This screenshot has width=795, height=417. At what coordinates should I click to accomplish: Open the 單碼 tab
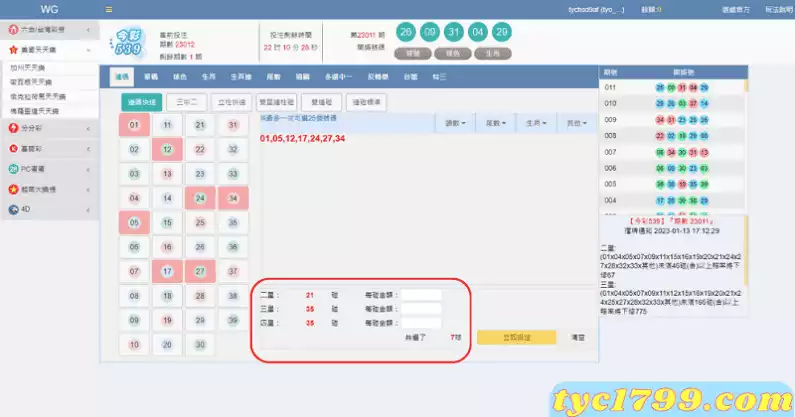coord(151,77)
